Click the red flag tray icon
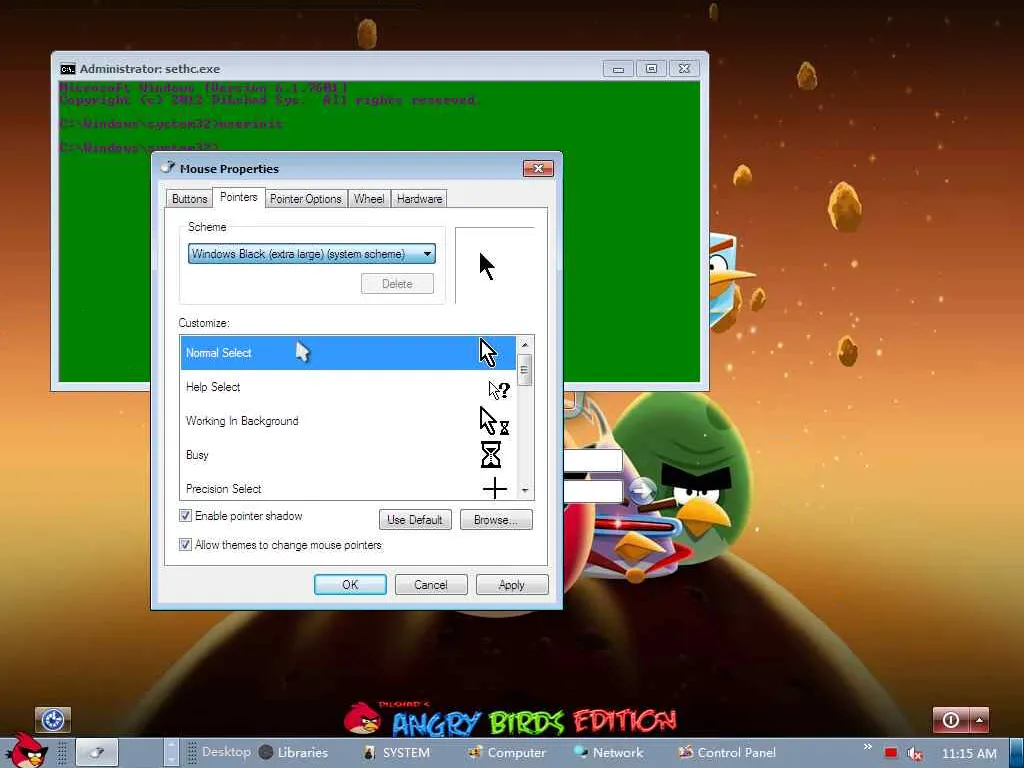The image size is (1024, 768). (x=891, y=754)
